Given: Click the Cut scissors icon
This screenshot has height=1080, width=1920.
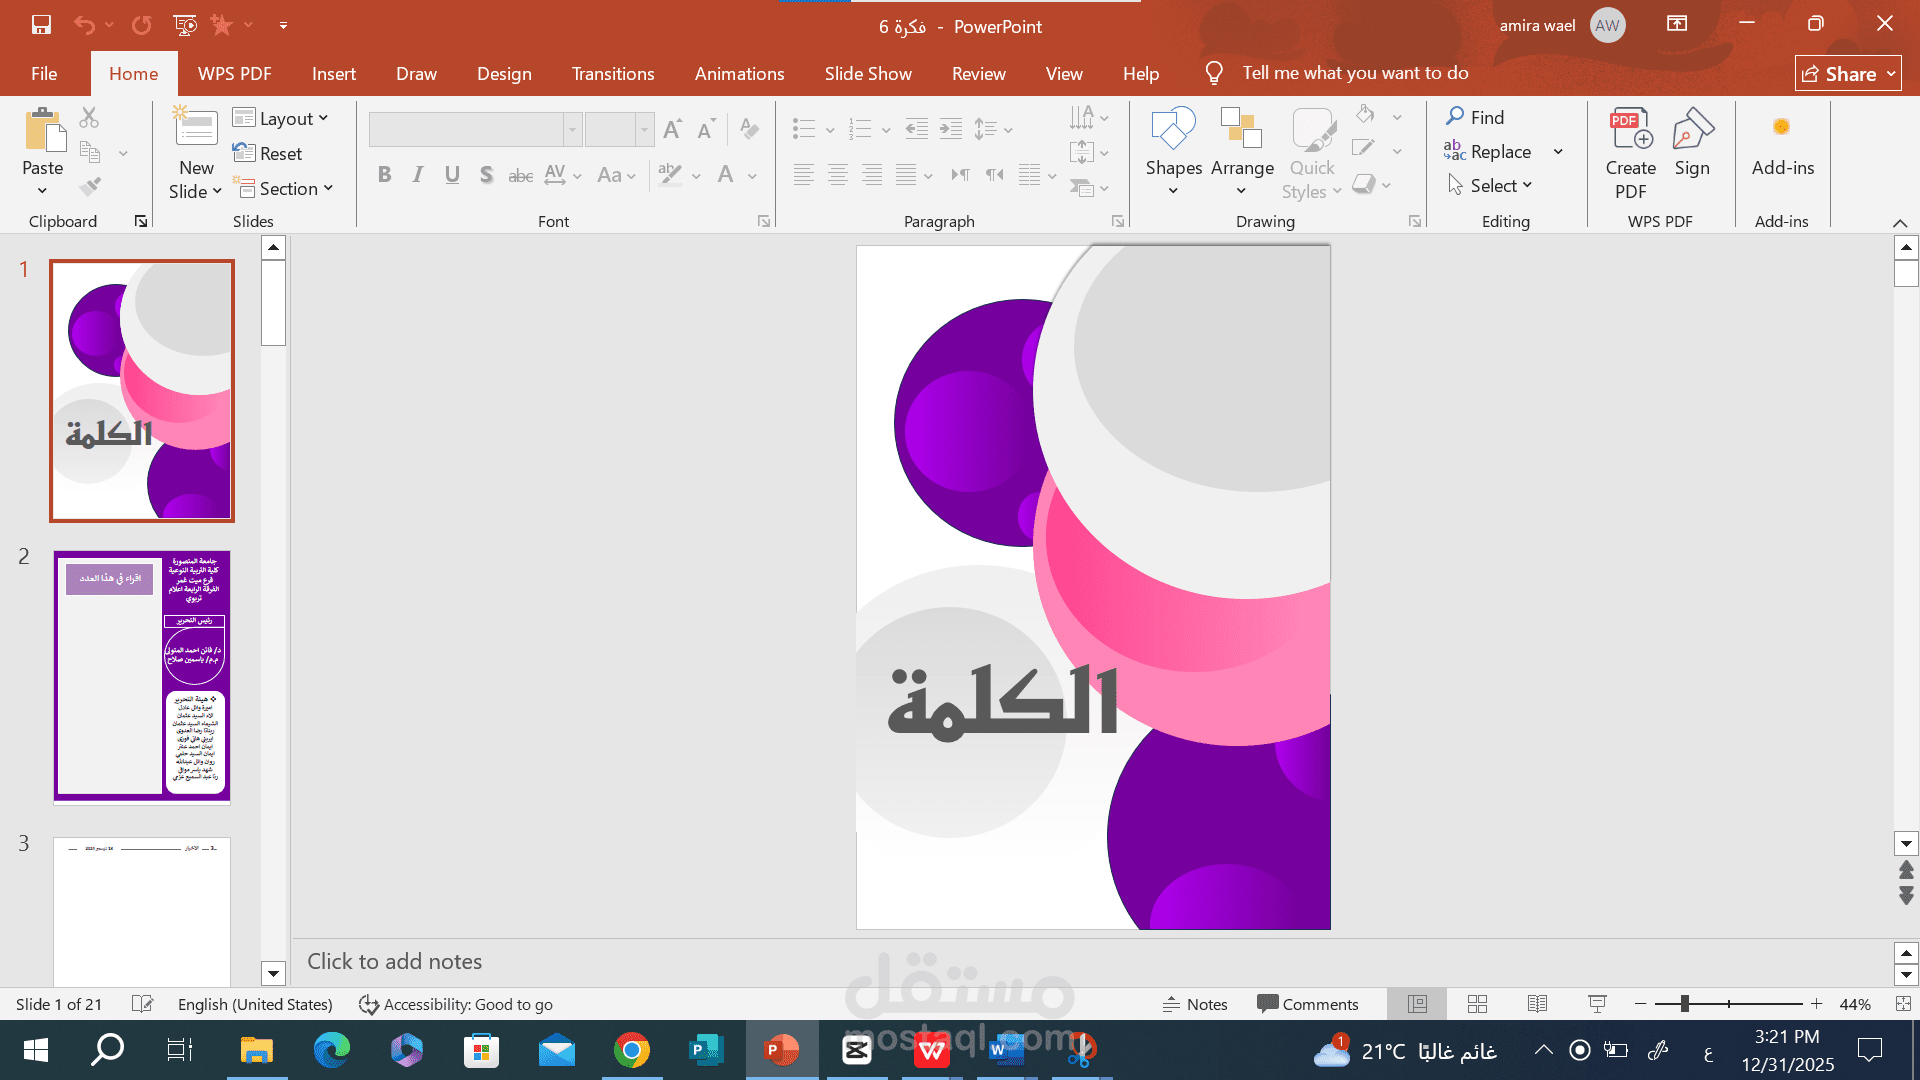Looking at the screenshot, I should click(x=88, y=117).
